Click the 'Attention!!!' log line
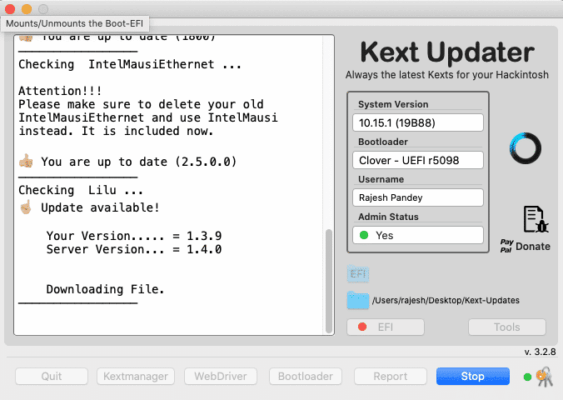The width and height of the screenshot is (563, 400). [x=60, y=90]
